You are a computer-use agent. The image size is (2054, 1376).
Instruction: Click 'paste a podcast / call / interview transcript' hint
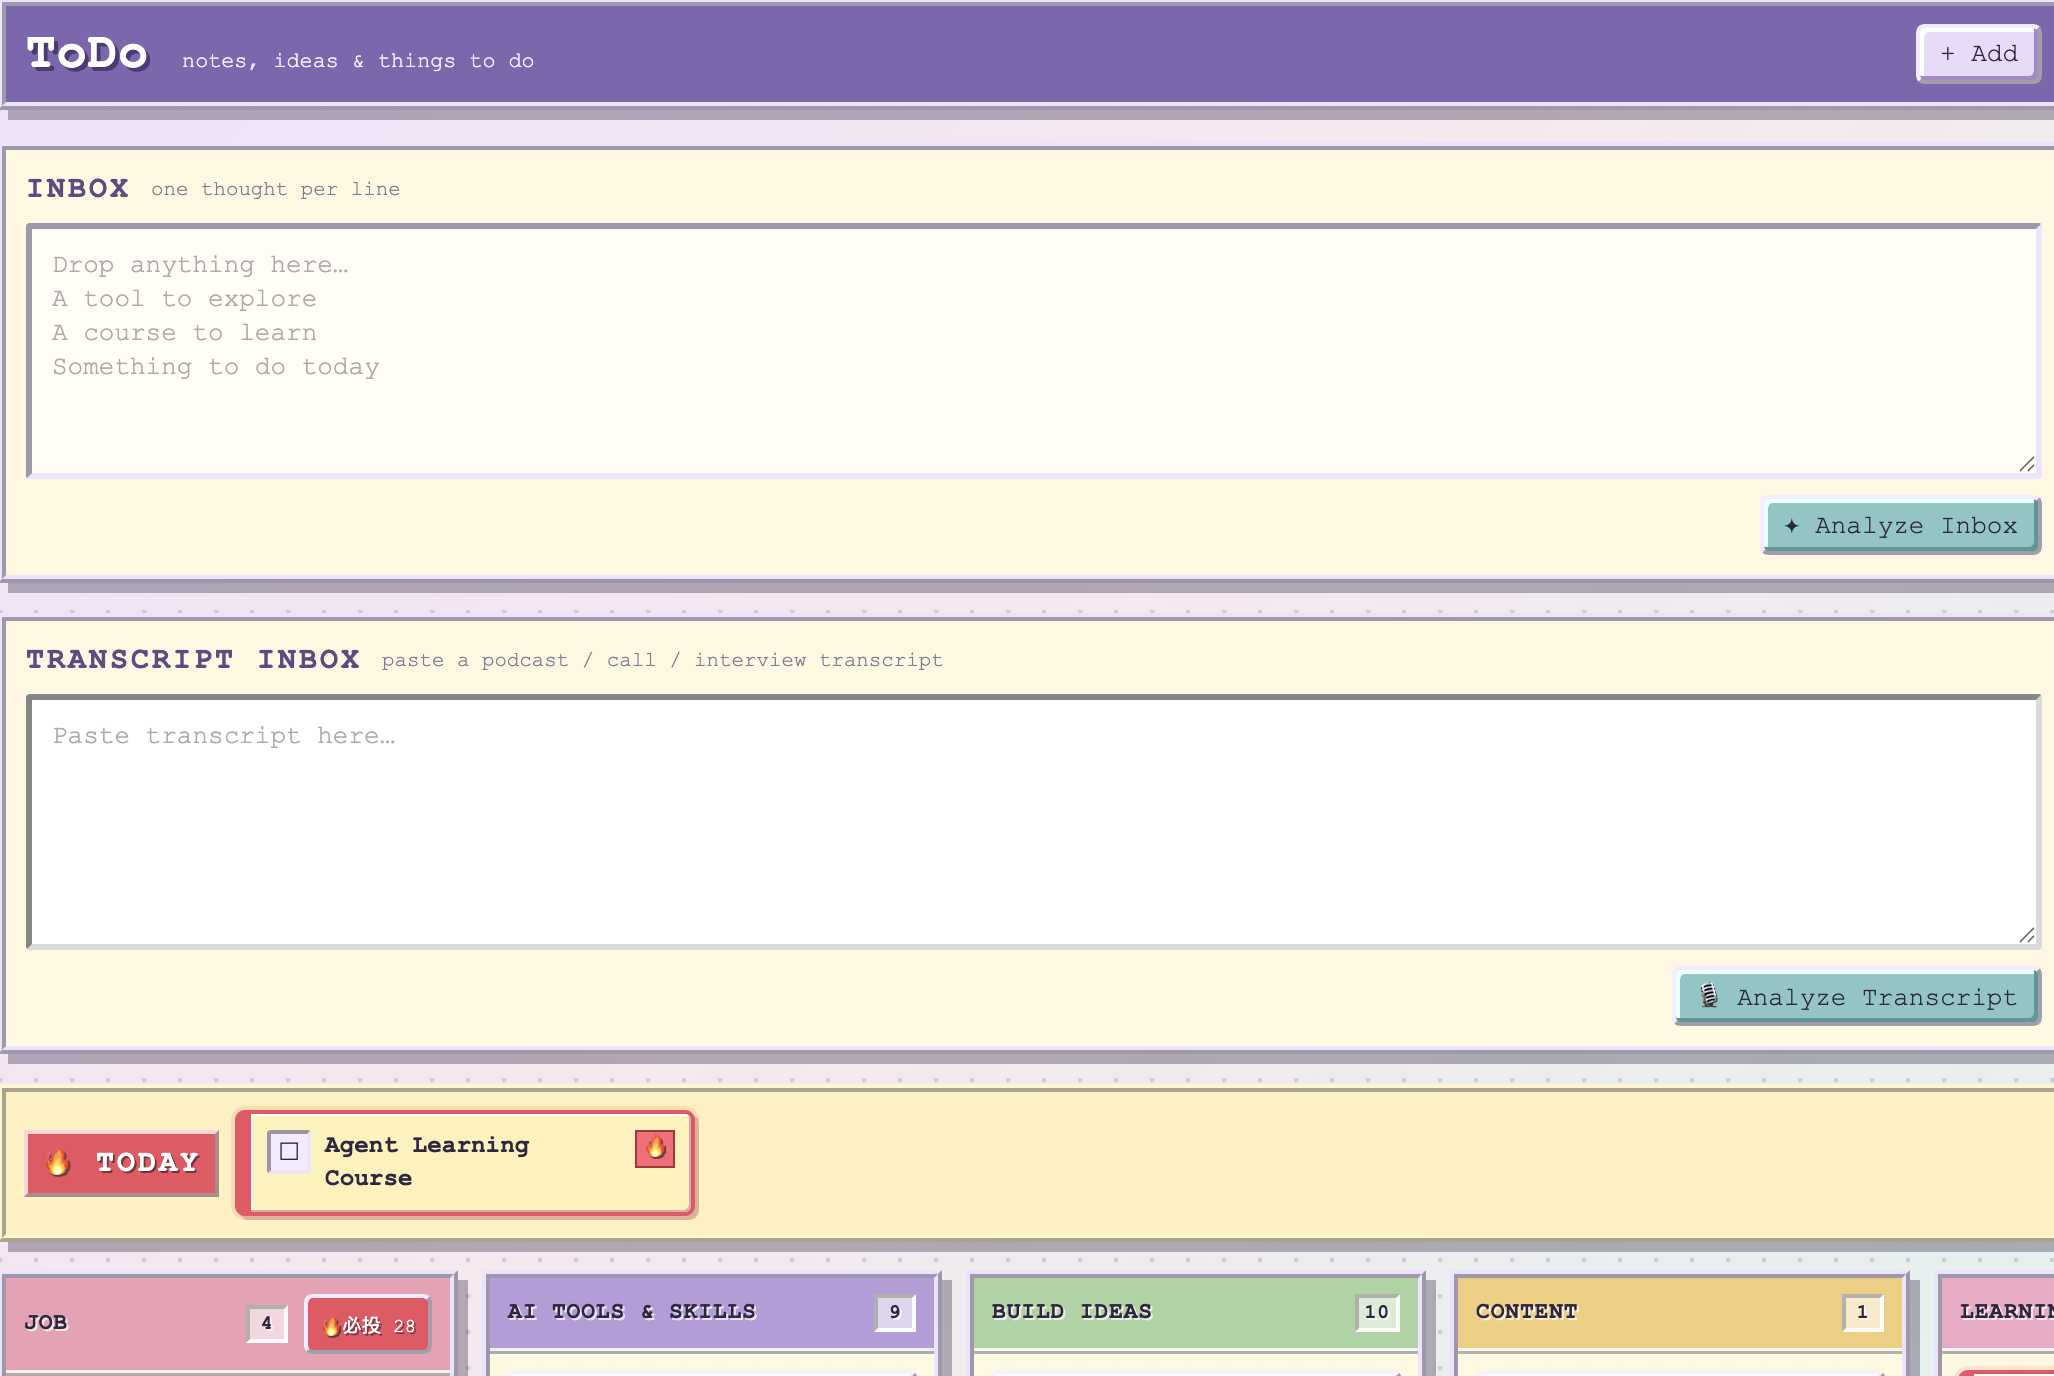tap(662, 660)
